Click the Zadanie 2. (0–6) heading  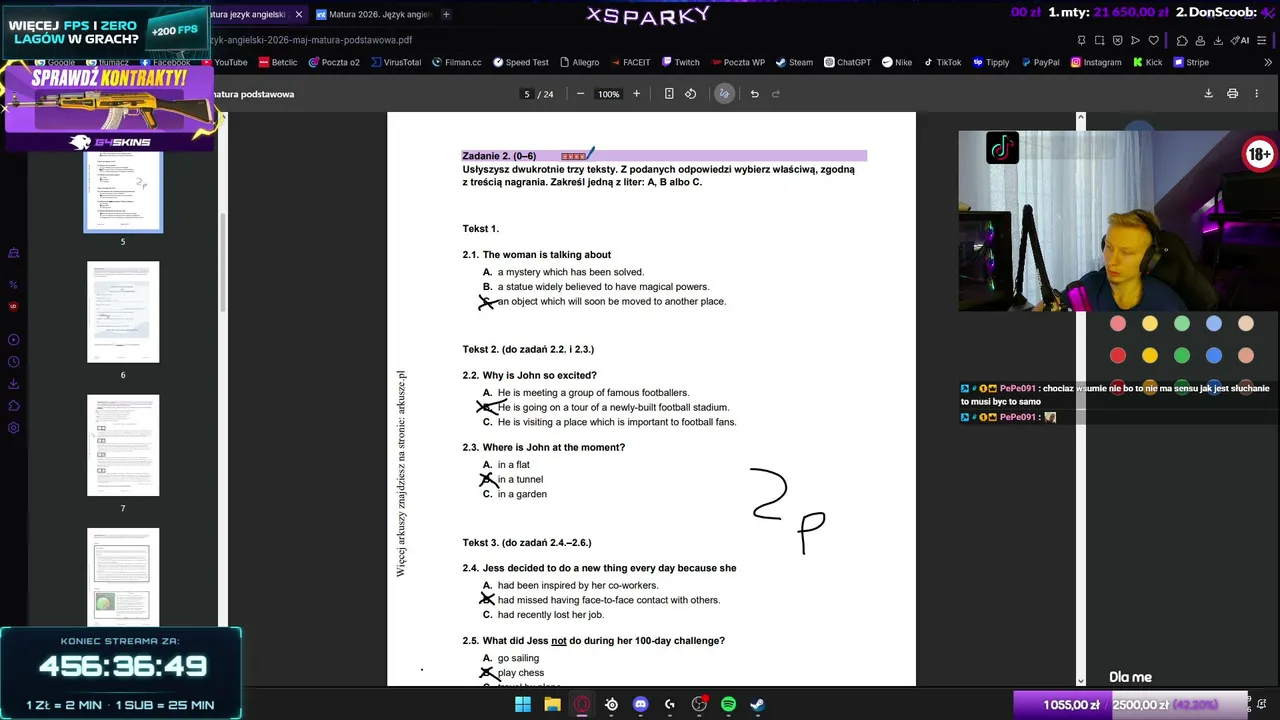point(499,156)
